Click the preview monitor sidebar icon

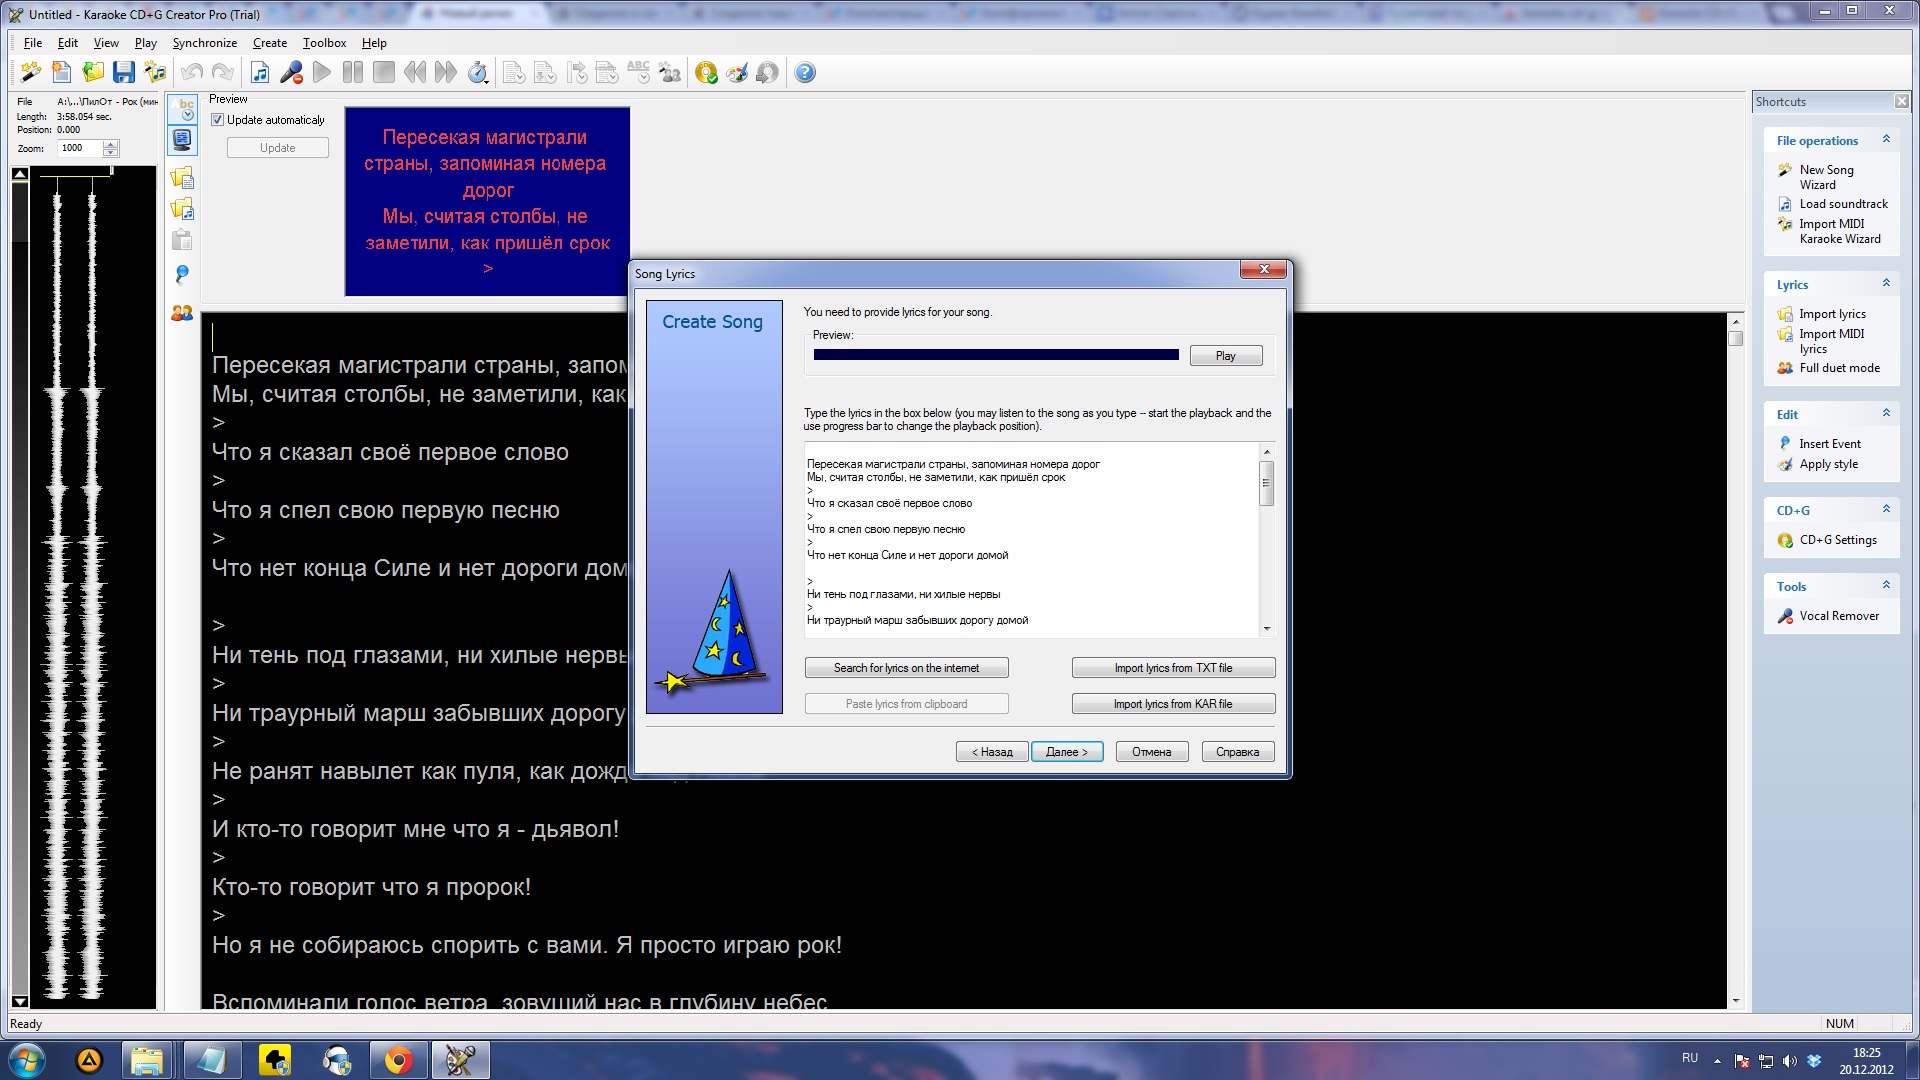[182, 140]
